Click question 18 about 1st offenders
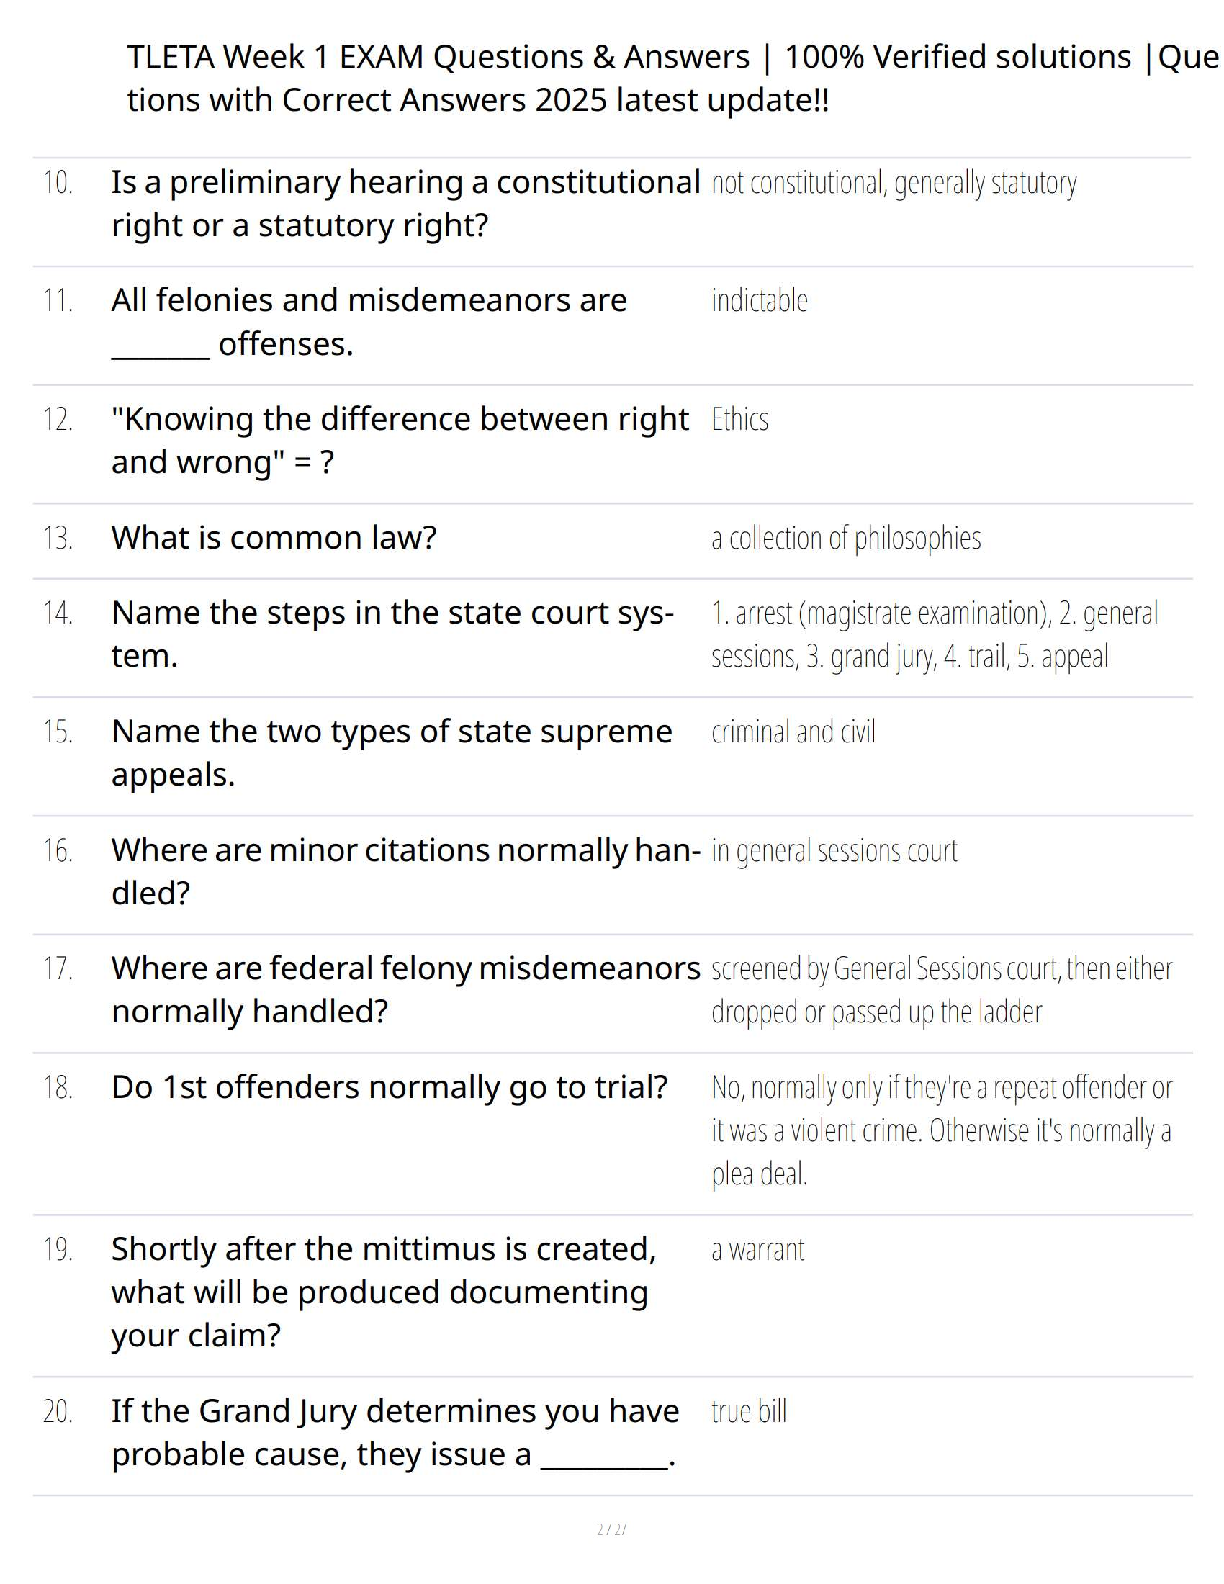This screenshot has width=1224, height=1584. 389,1087
